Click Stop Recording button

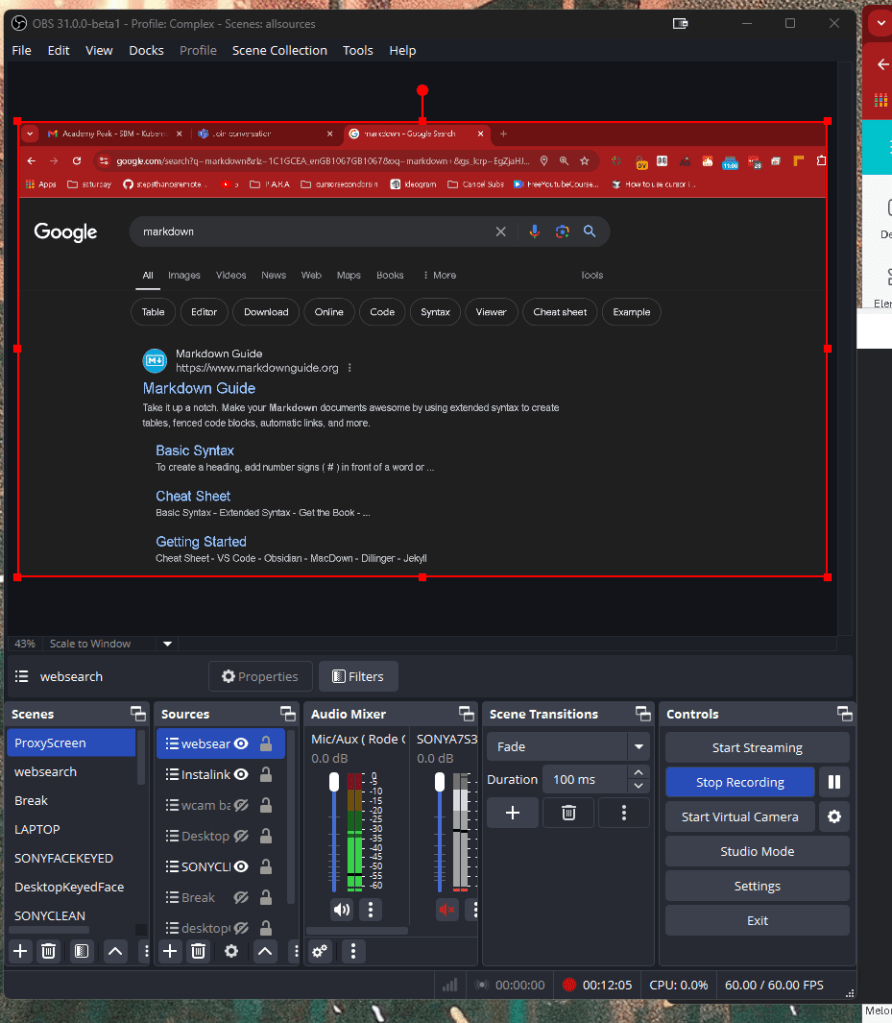point(740,782)
